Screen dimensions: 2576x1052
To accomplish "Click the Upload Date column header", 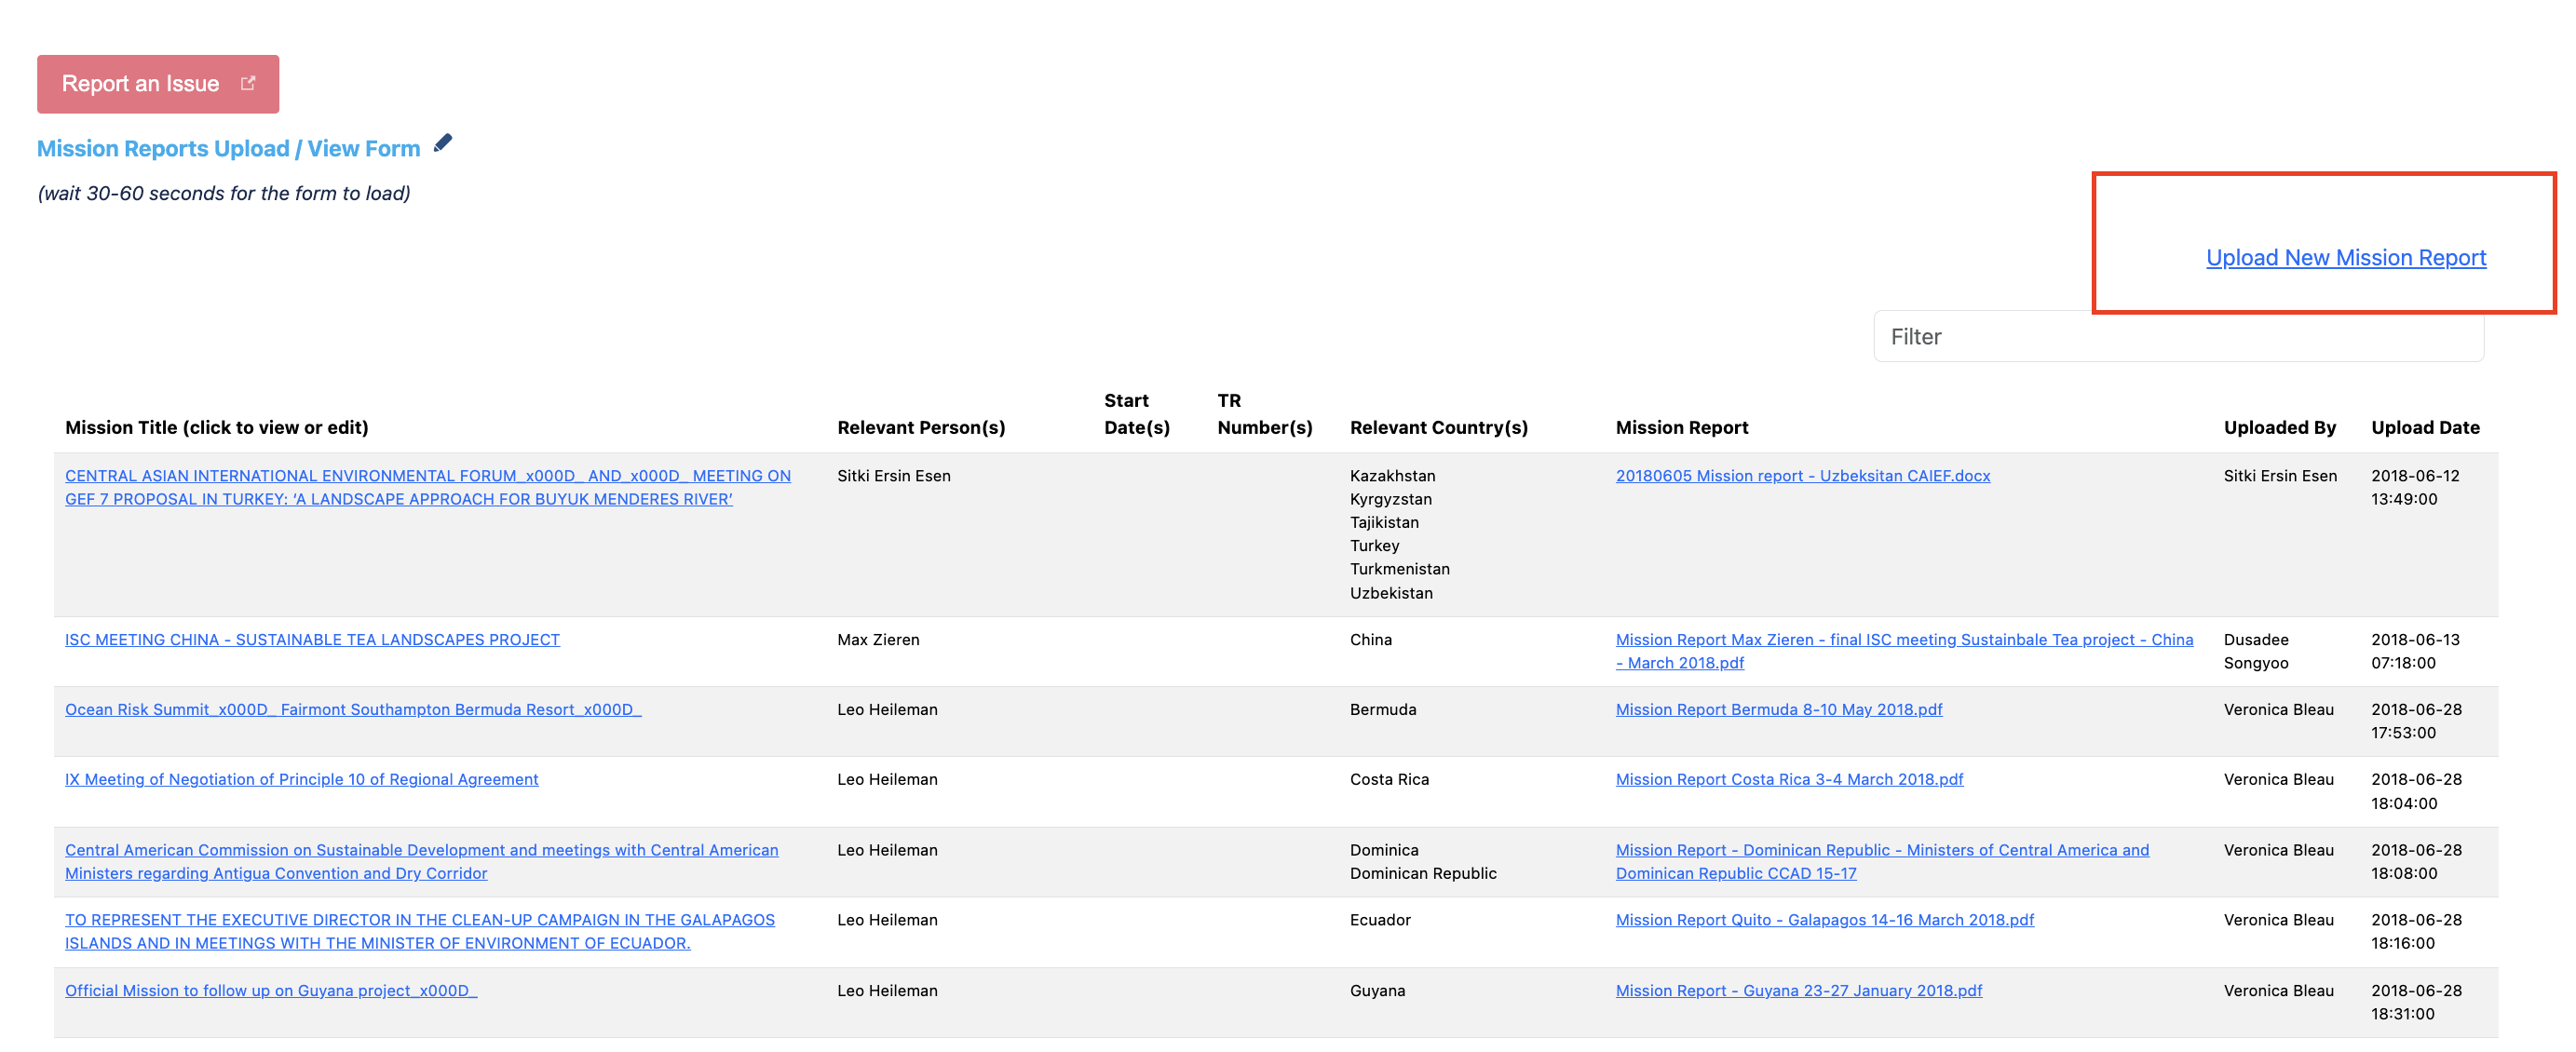I will pyautogui.click(x=2425, y=428).
